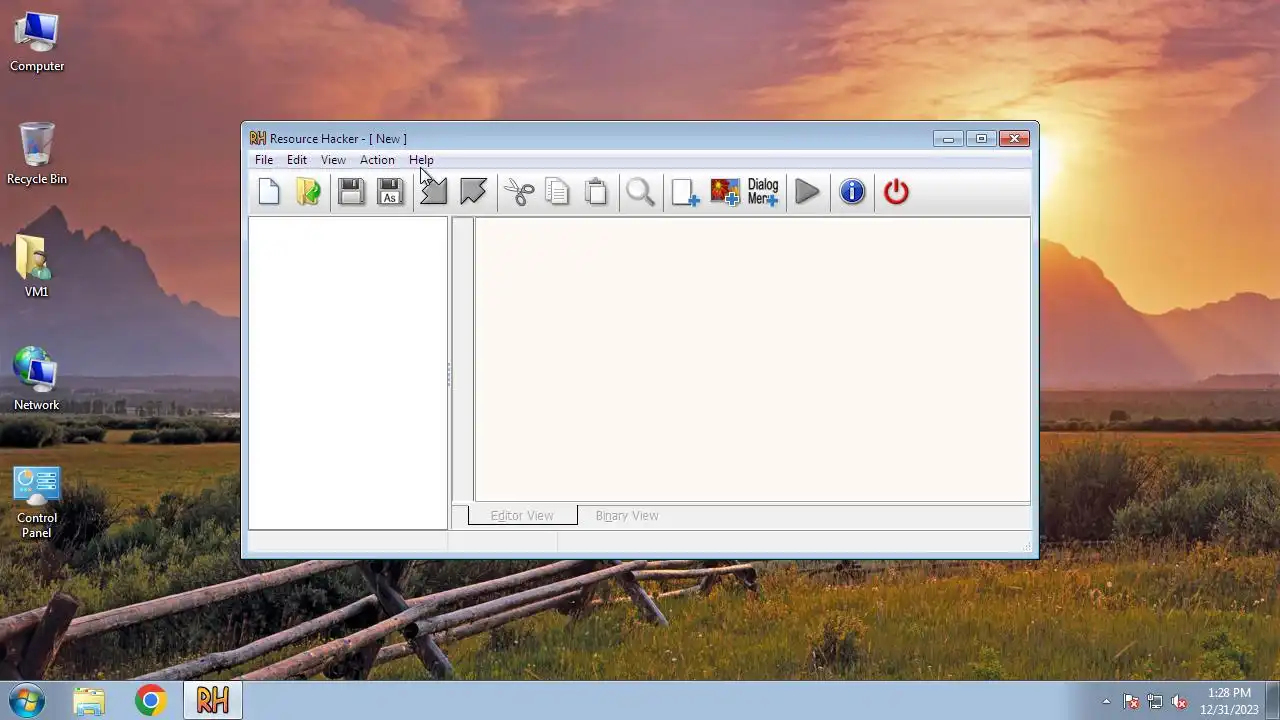
Task: Open the Edit menu
Action: click(x=297, y=160)
